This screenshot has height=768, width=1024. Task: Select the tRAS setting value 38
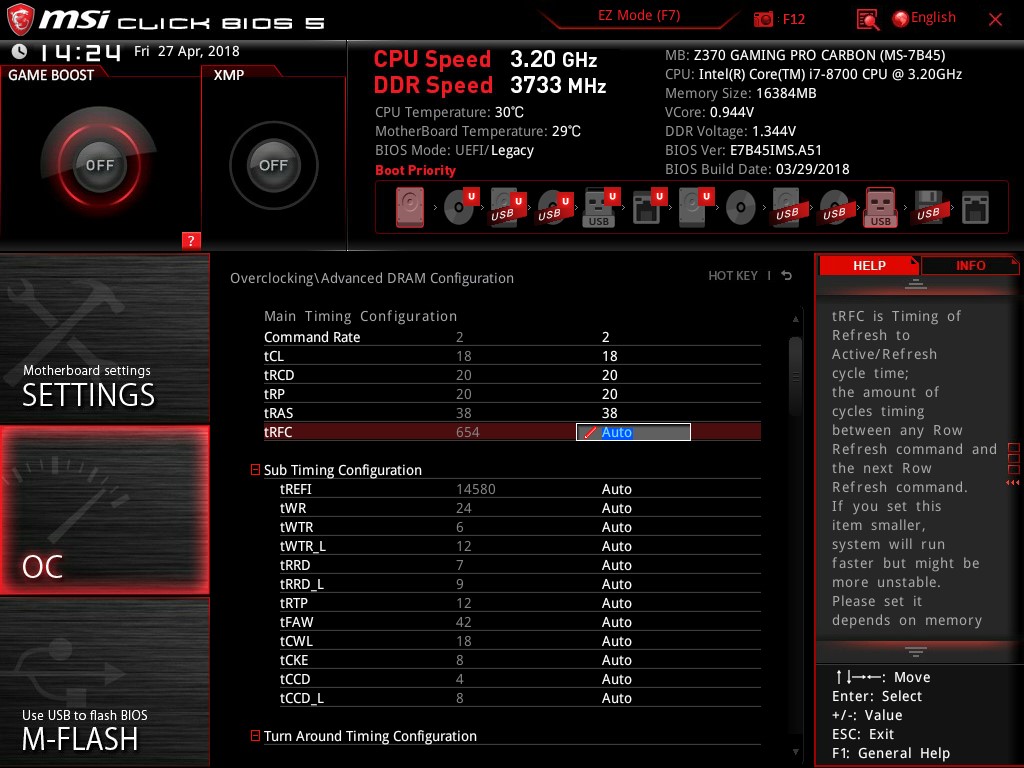pos(609,413)
